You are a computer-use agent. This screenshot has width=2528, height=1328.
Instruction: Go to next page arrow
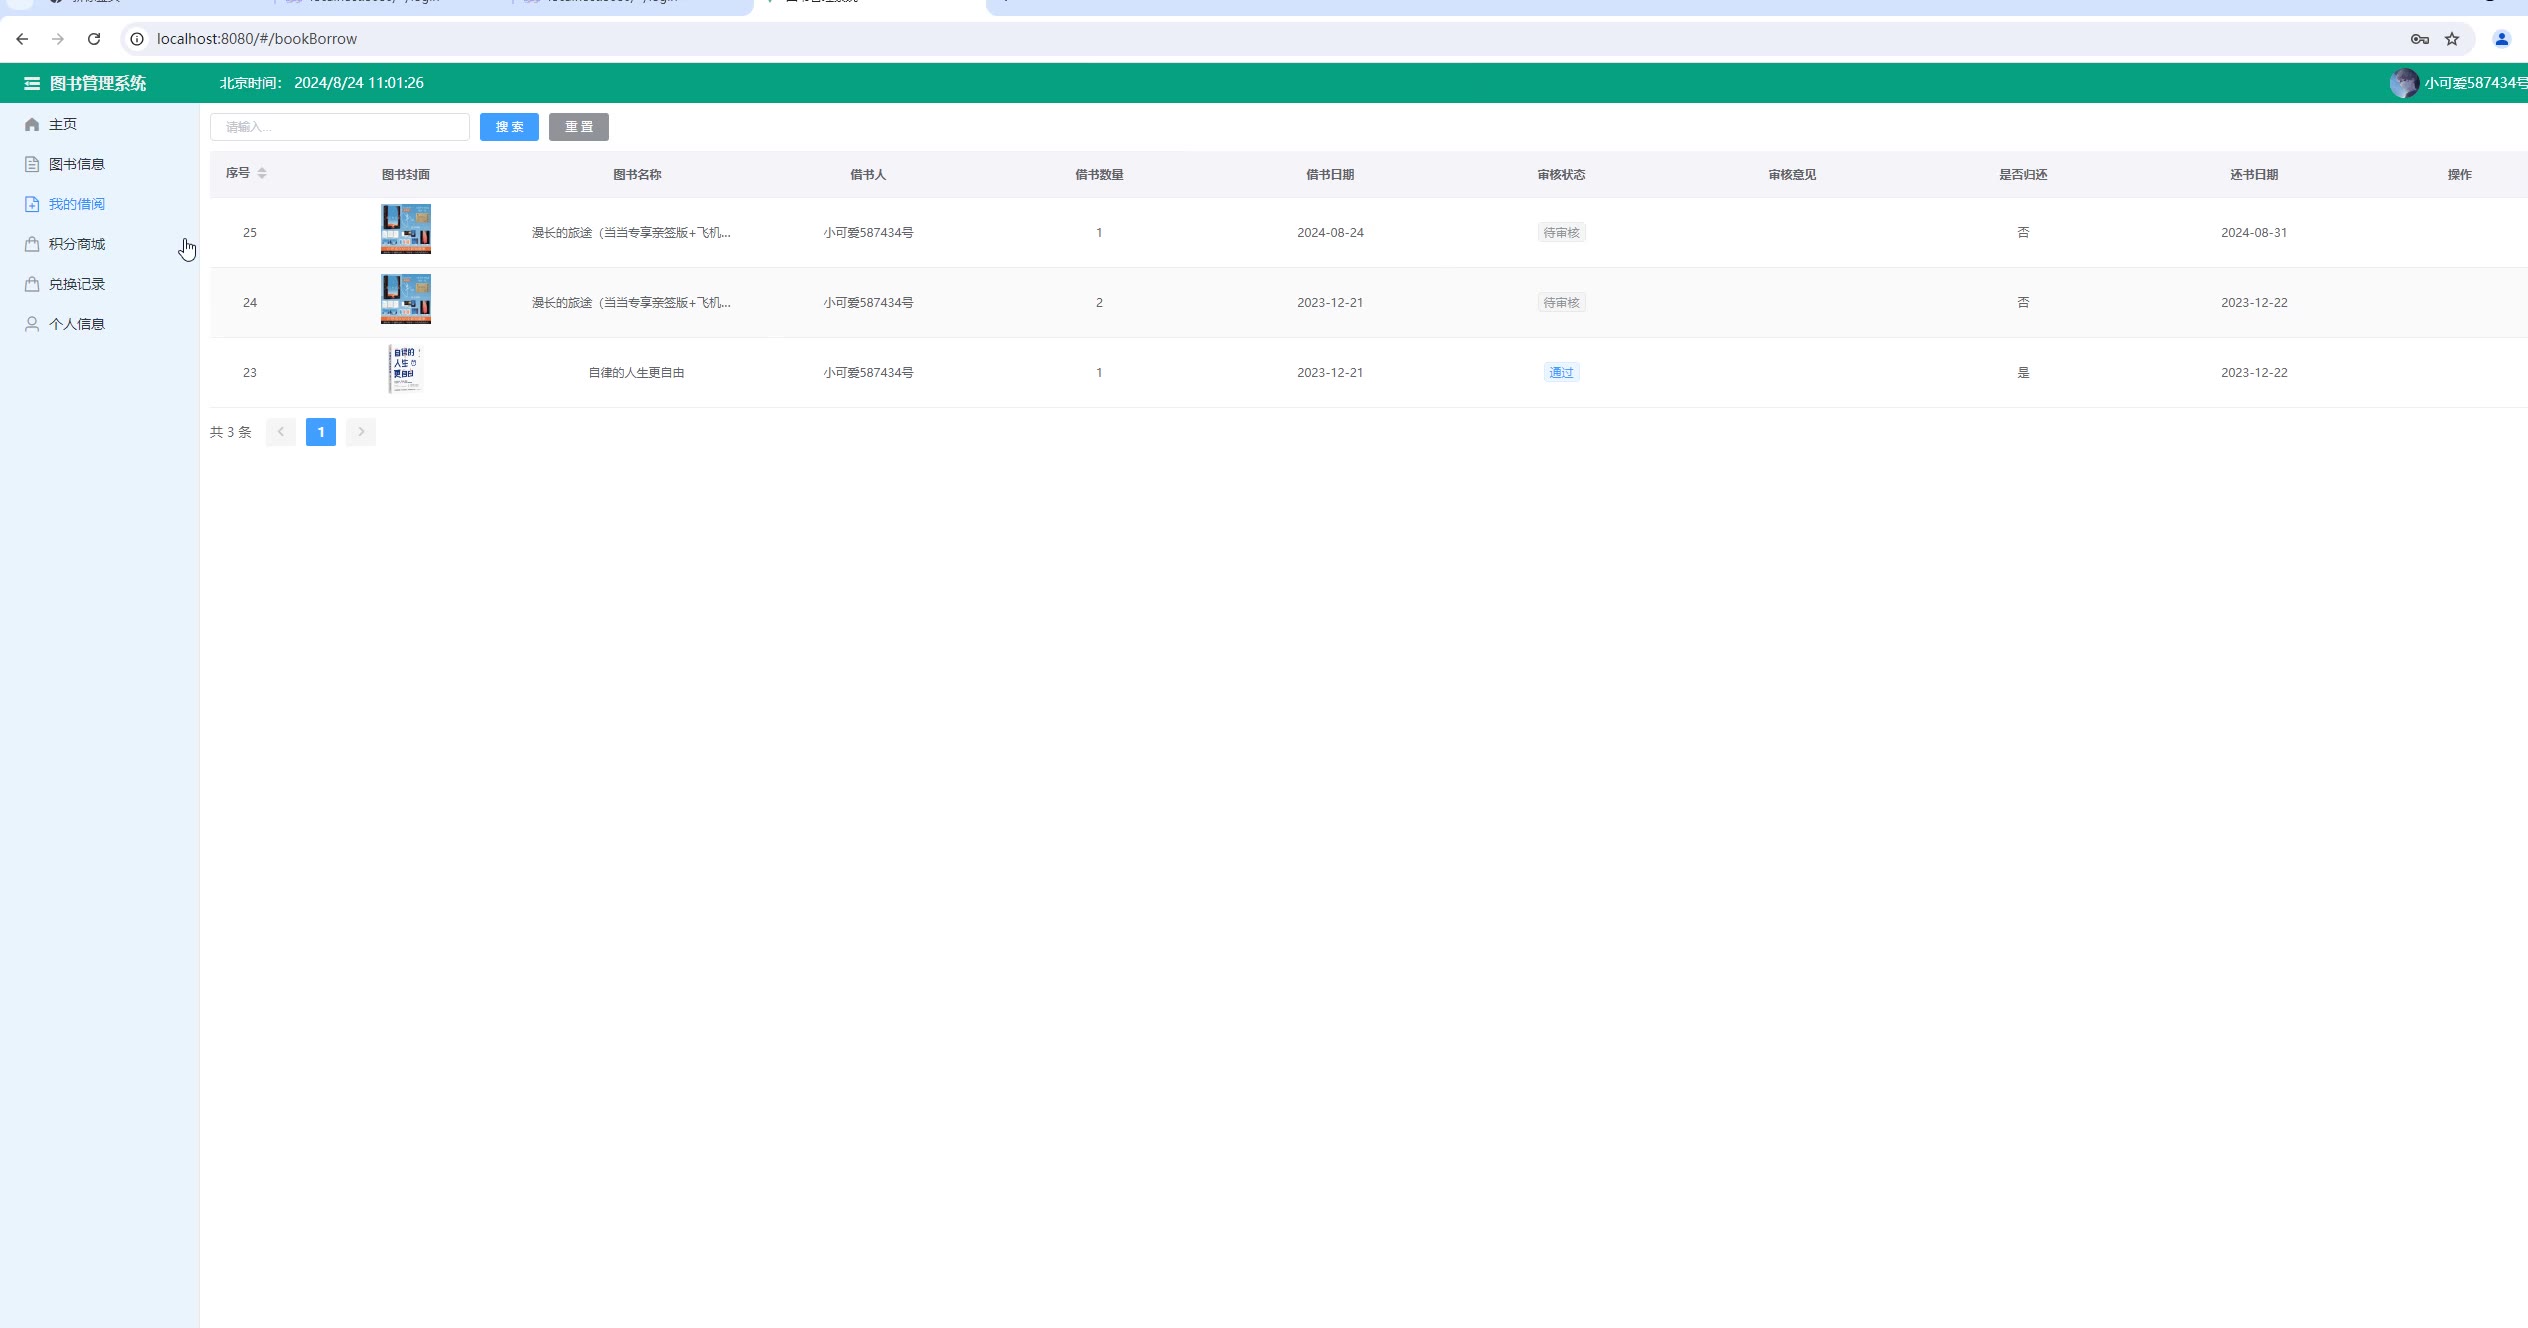click(361, 432)
